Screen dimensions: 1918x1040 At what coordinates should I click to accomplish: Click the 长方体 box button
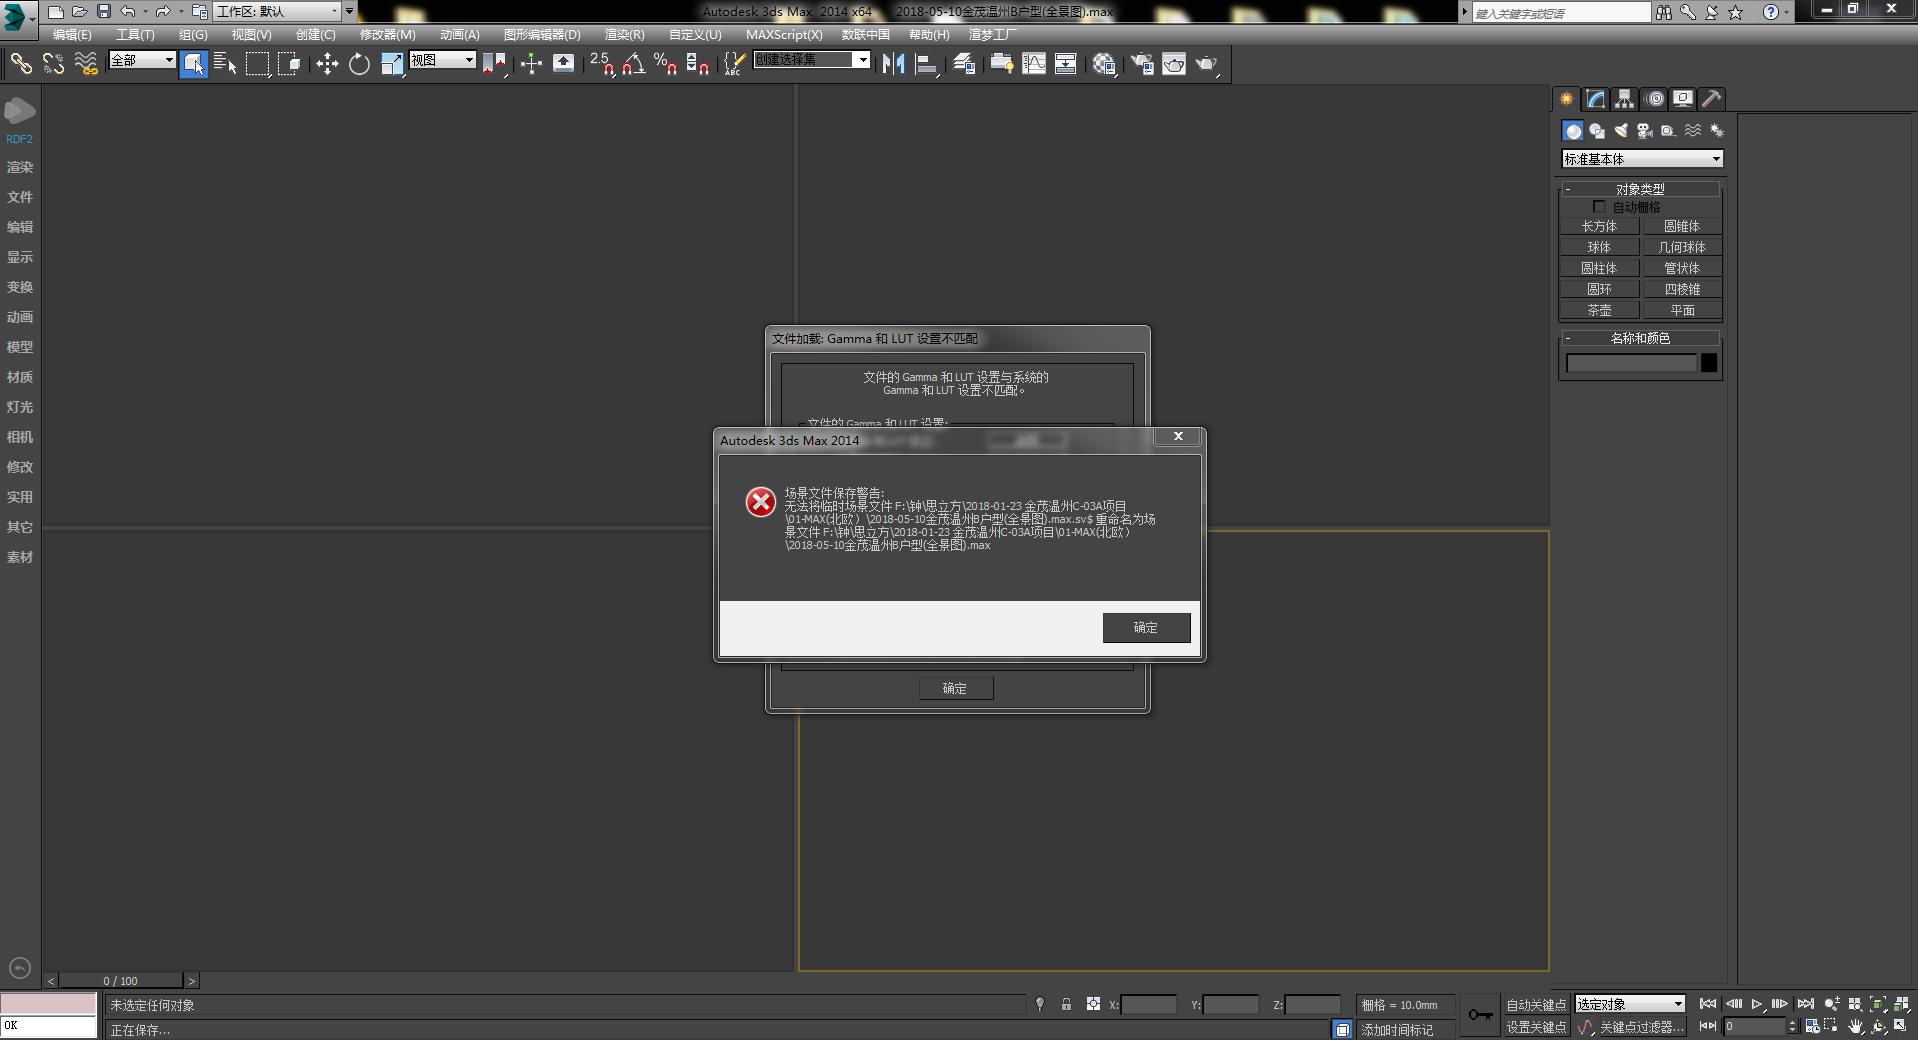1599,227
